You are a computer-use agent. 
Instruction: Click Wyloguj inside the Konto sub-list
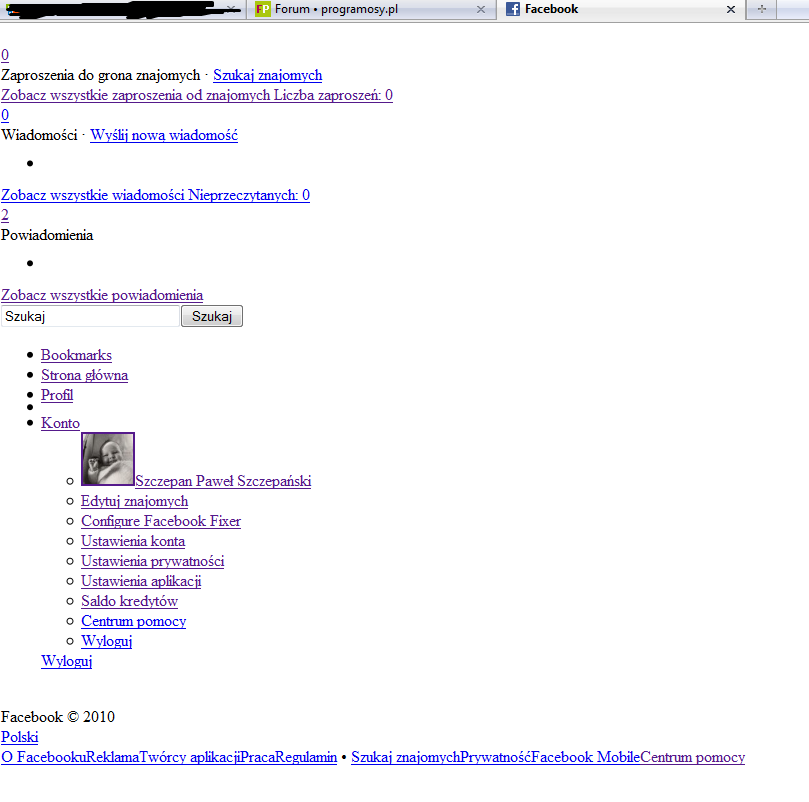point(107,641)
